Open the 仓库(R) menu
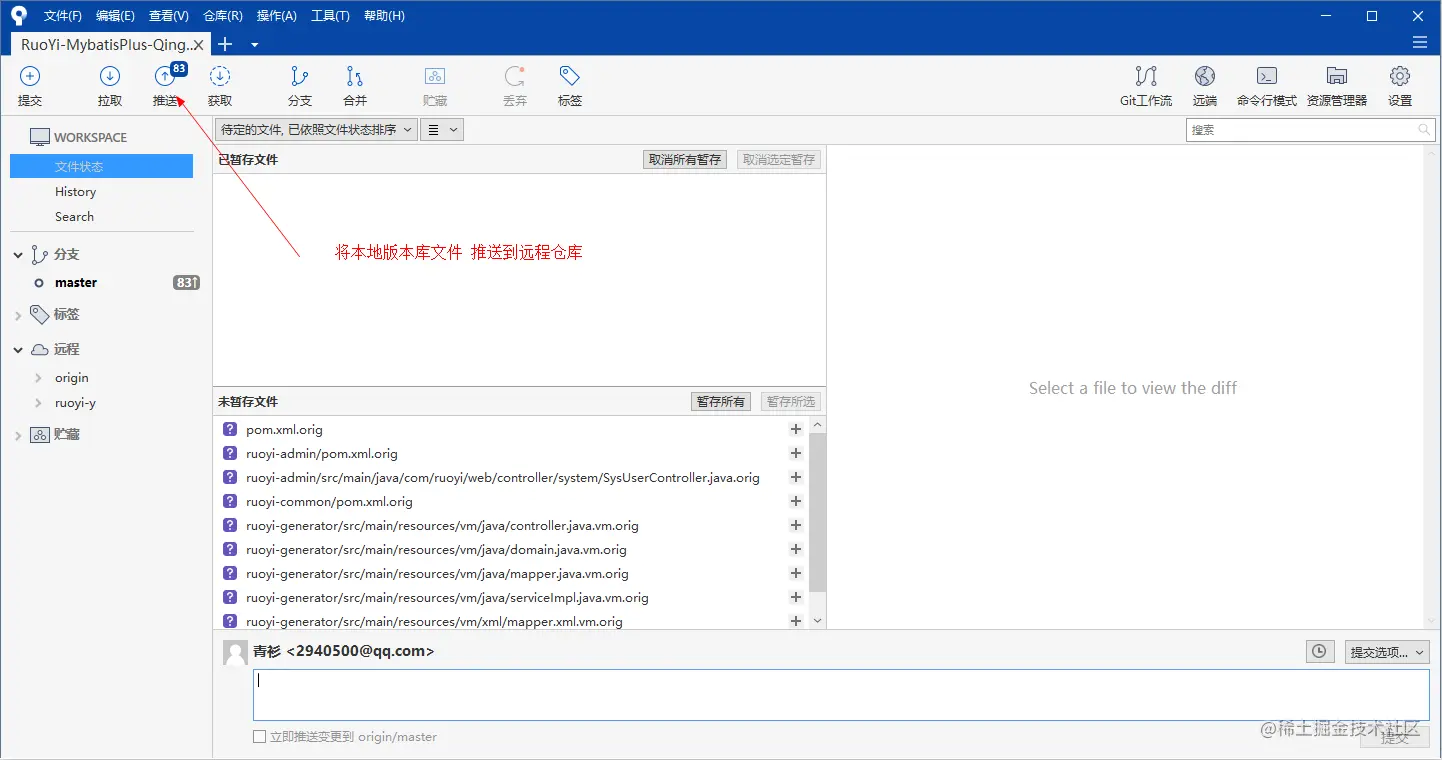The image size is (1442, 760). click(222, 16)
